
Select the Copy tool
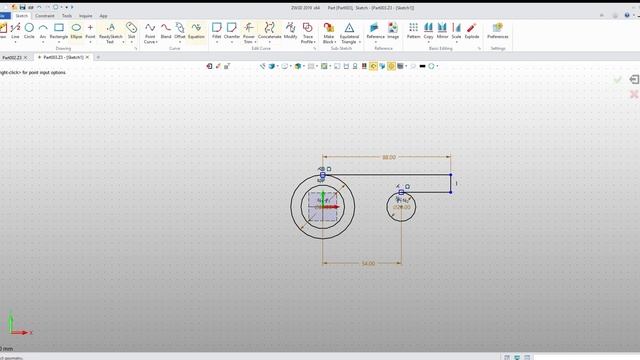pyautogui.click(x=428, y=31)
